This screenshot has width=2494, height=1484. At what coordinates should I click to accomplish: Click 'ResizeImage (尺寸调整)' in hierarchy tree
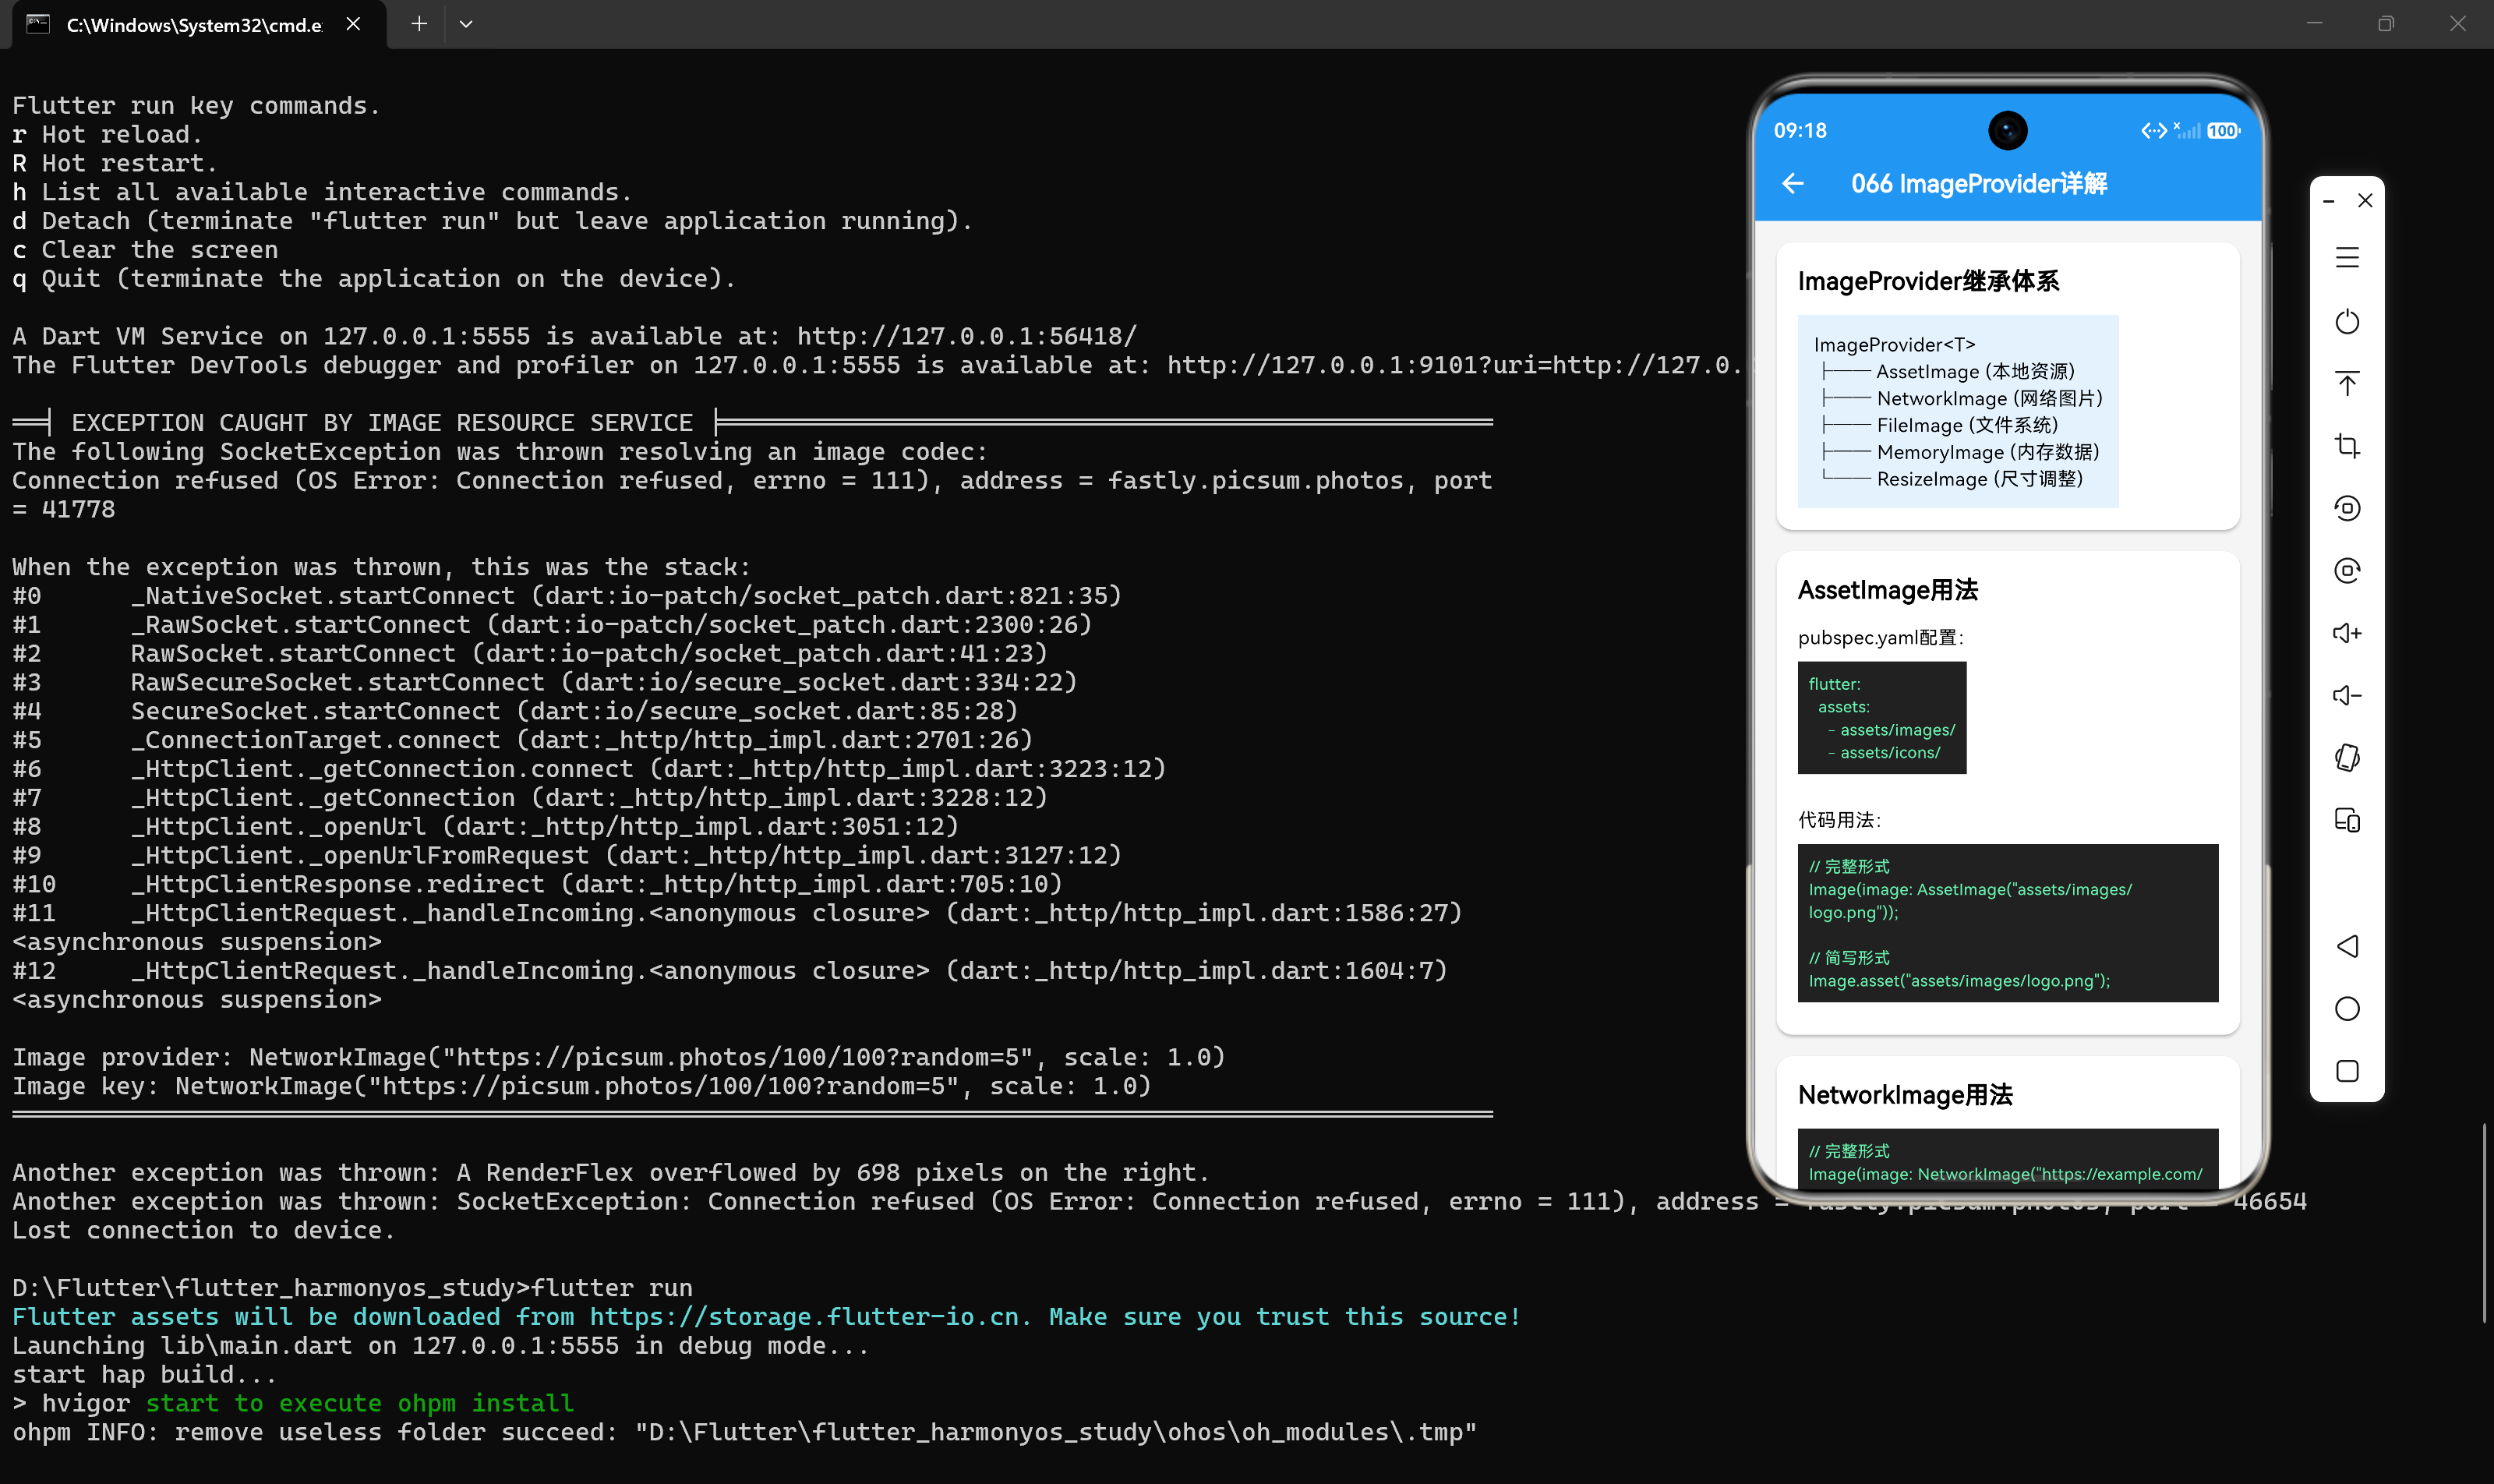pyautogui.click(x=1980, y=480)
